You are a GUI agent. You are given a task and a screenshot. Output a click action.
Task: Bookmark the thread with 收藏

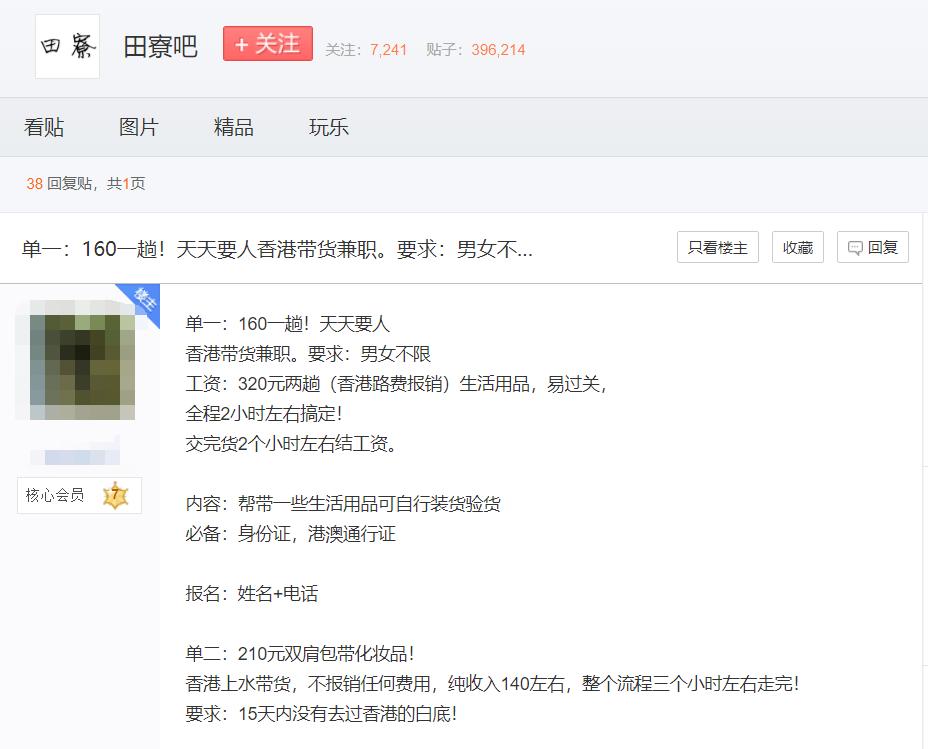tap(797, 247)
